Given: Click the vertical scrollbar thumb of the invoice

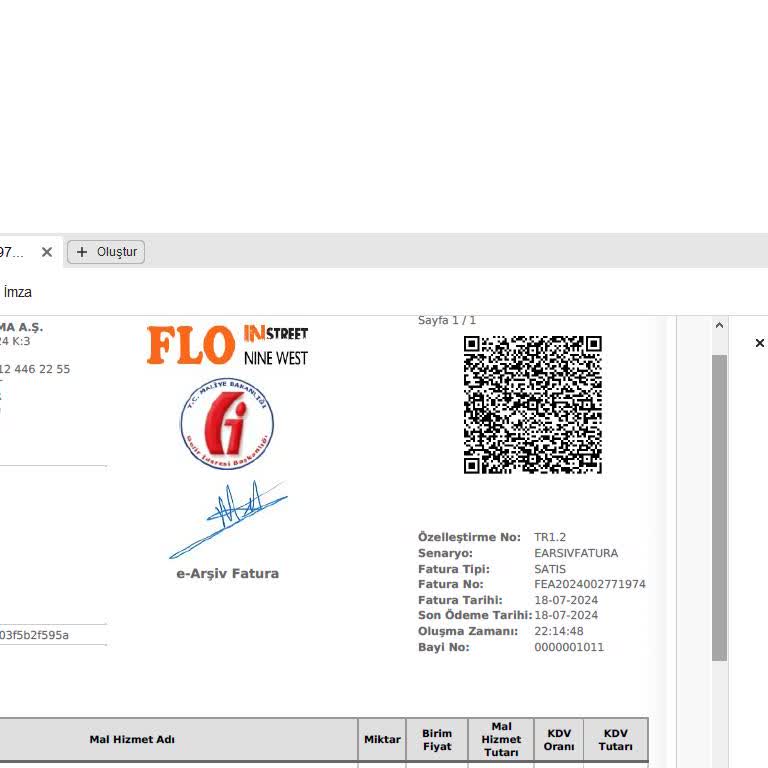Looking at the screenshot, I should coord(719,507).
